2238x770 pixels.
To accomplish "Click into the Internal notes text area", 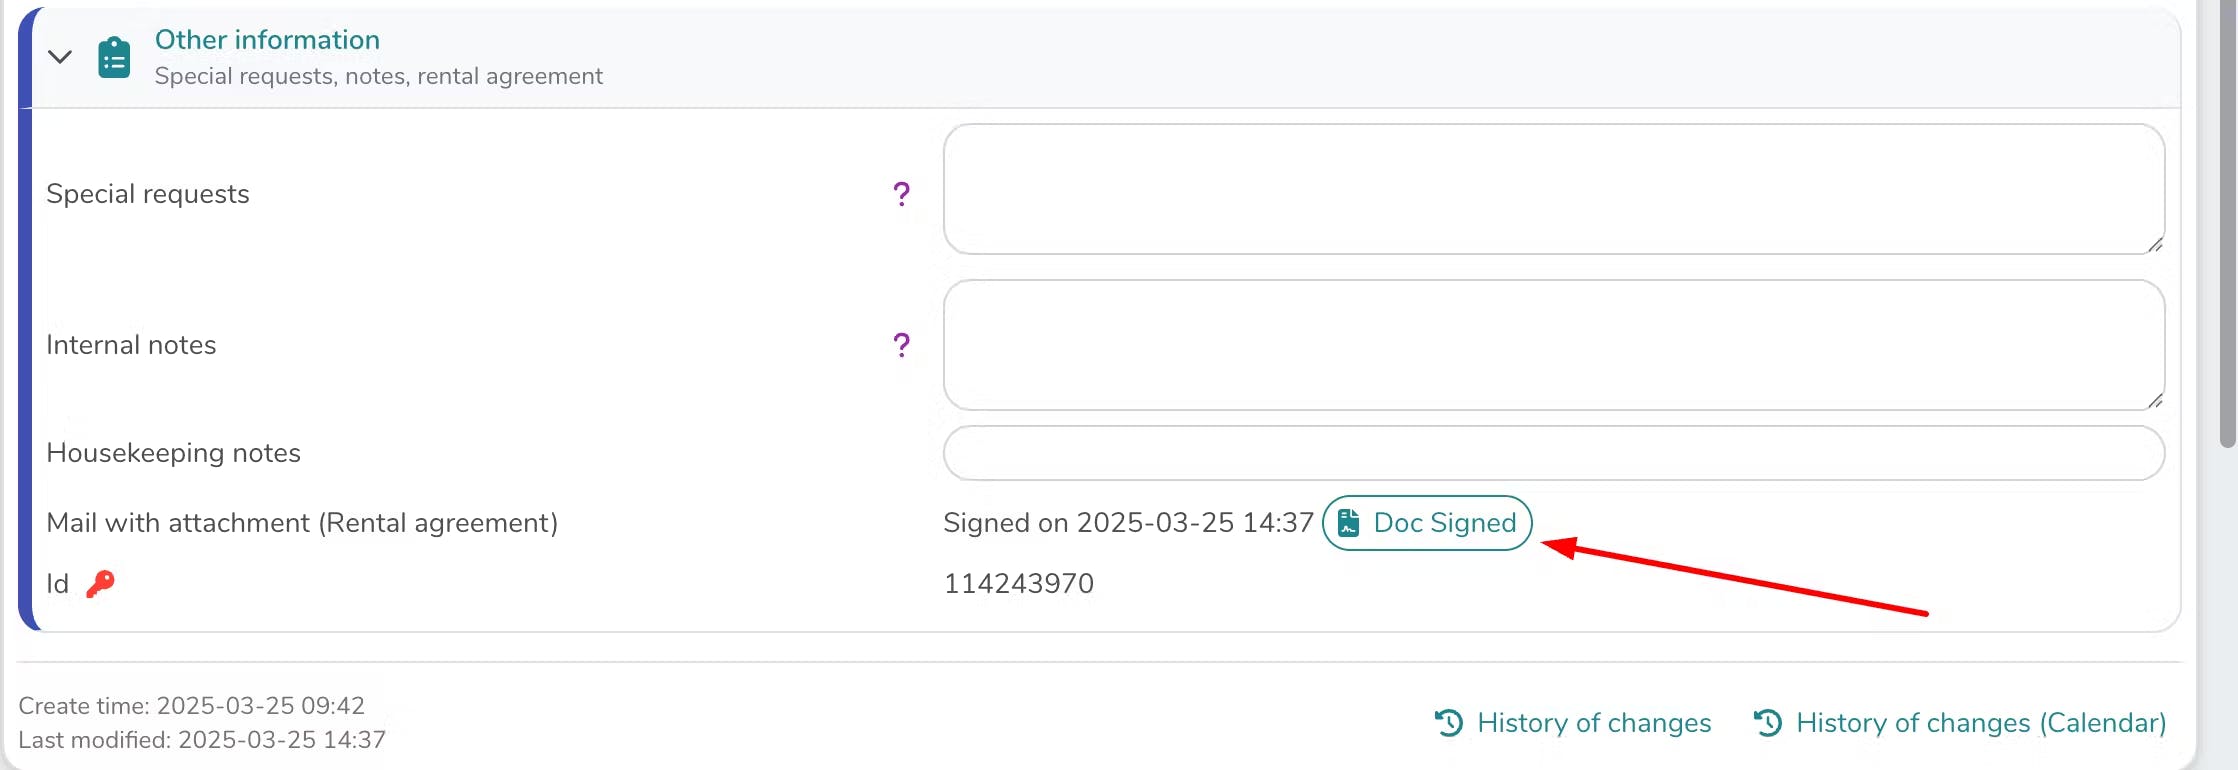I will [x=1553, y=345].
